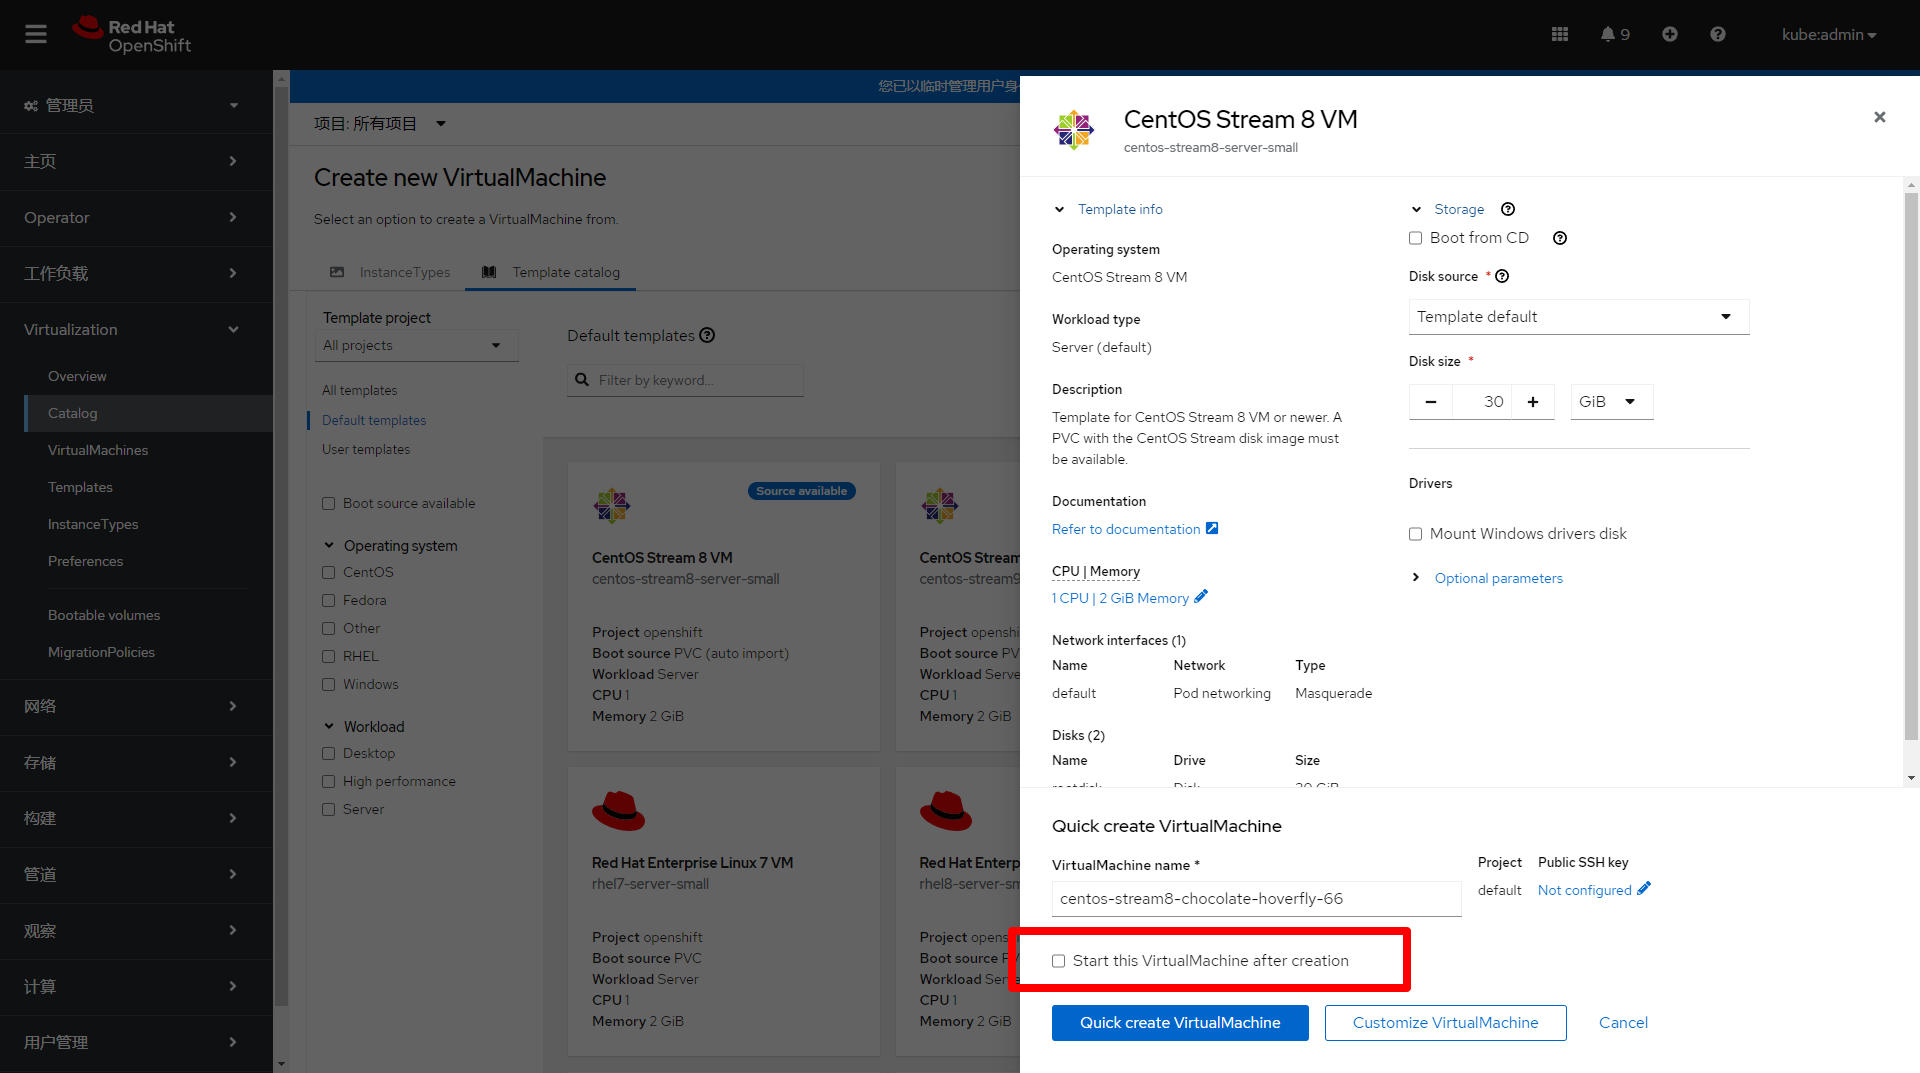The height and width of the screenshot is (1073, 1920).
Task: Edit the Public SSH key pencil icon
Action: tap(1643, 889)
